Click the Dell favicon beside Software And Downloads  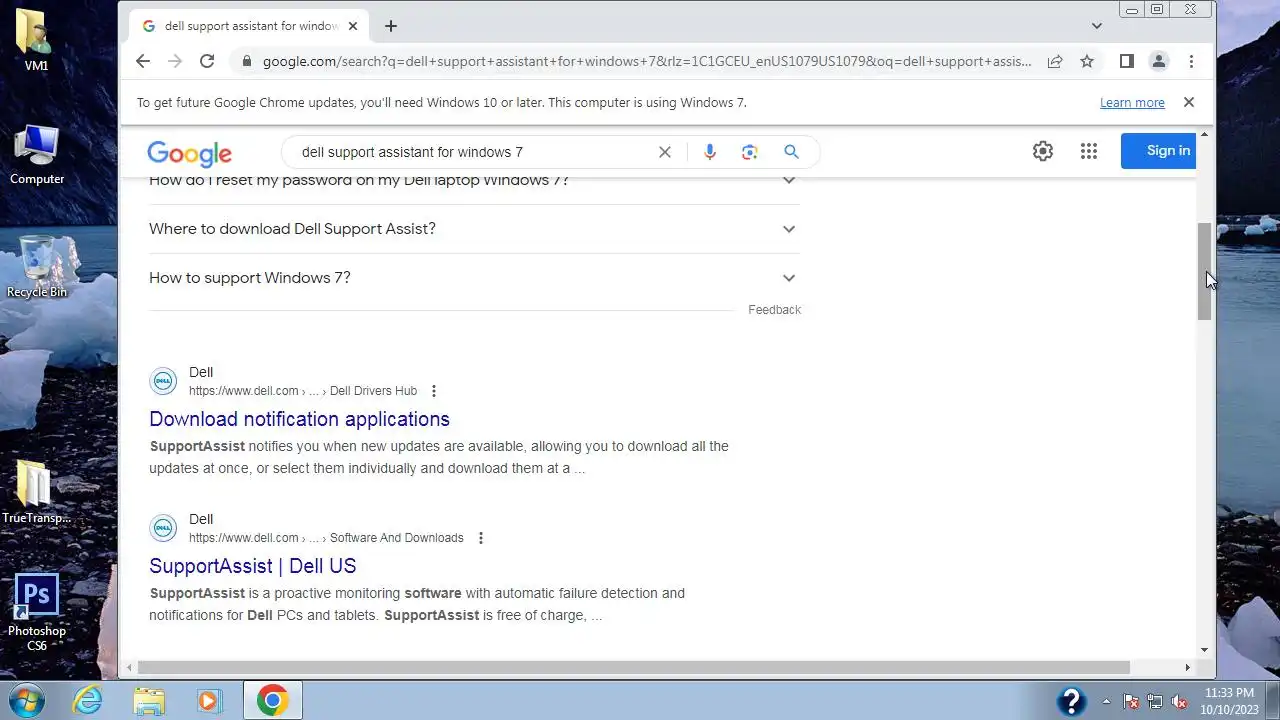pos(163,528)
